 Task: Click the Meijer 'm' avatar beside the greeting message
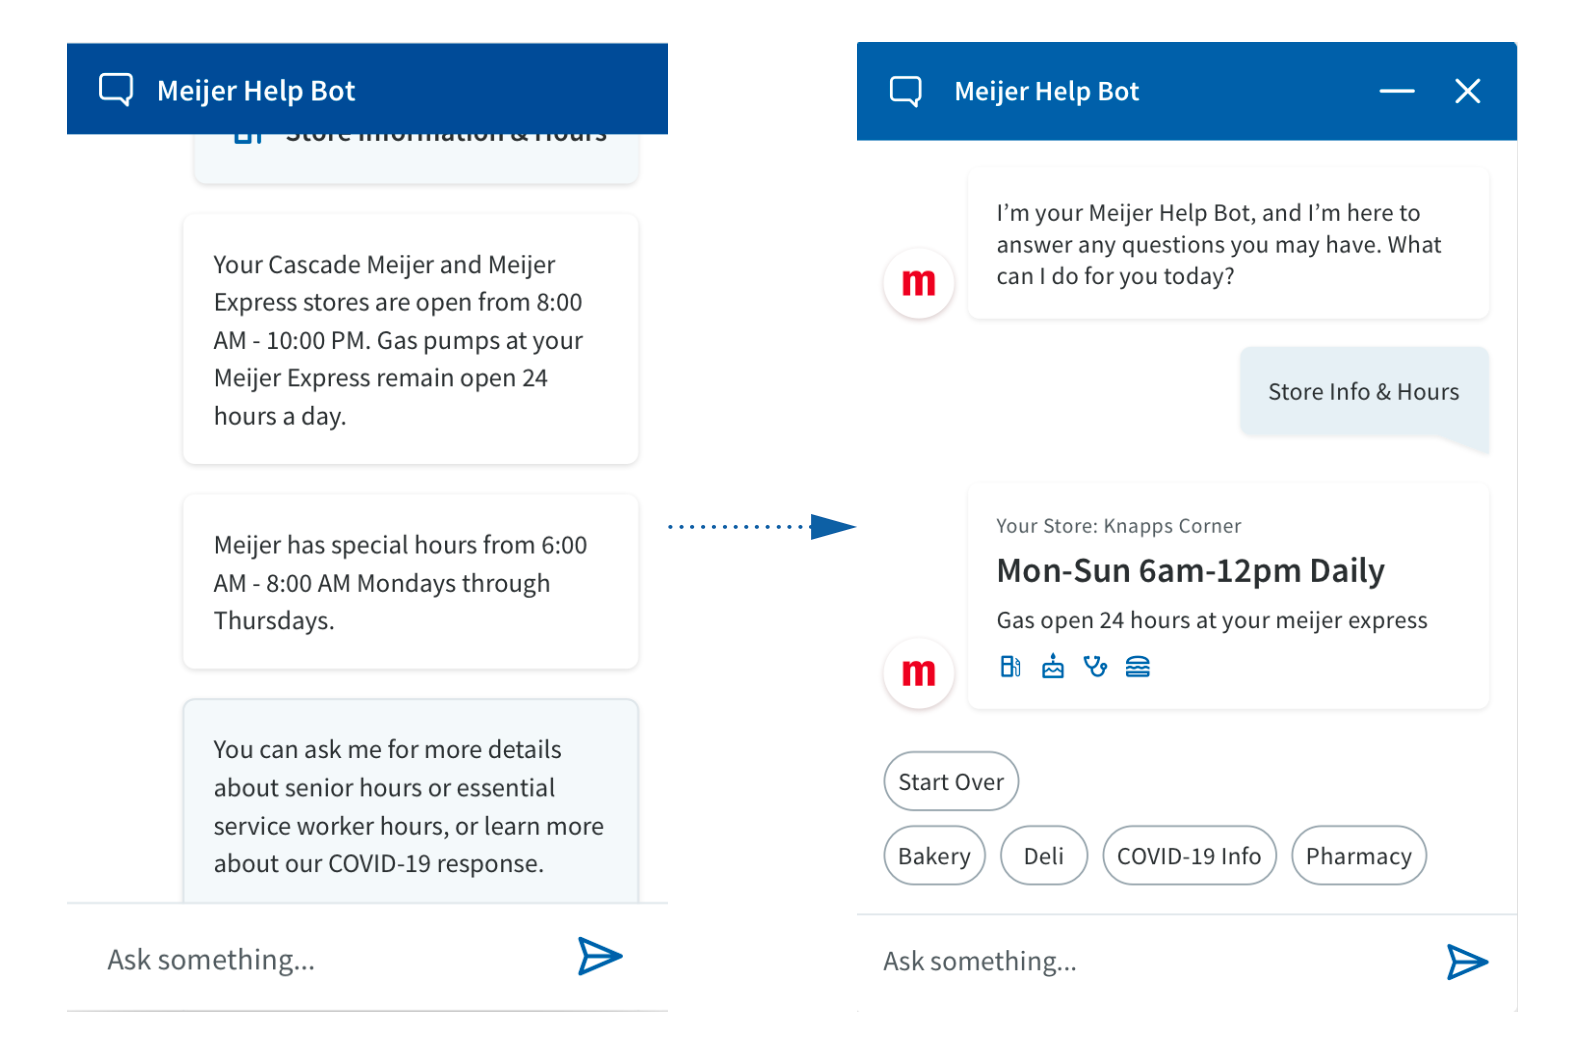pos(918,283)
